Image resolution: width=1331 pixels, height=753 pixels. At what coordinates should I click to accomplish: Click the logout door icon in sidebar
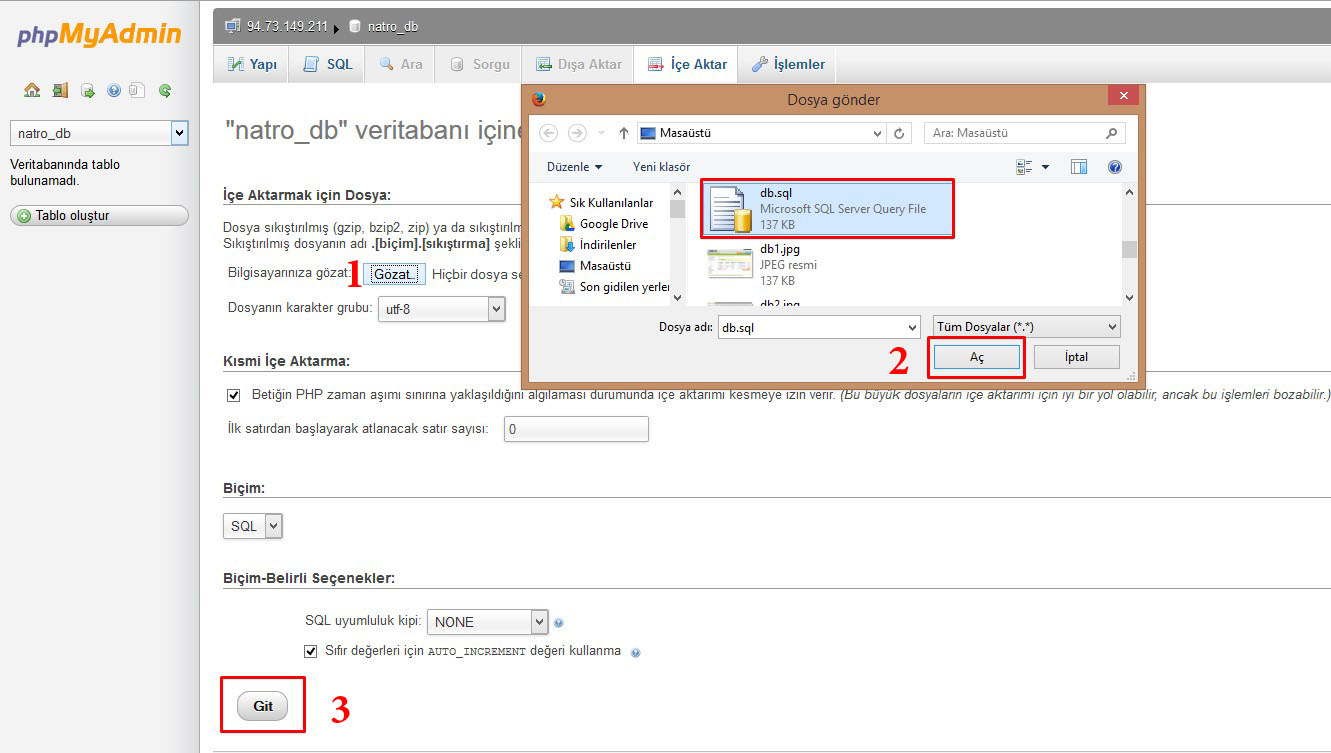(x=60, y=90)
